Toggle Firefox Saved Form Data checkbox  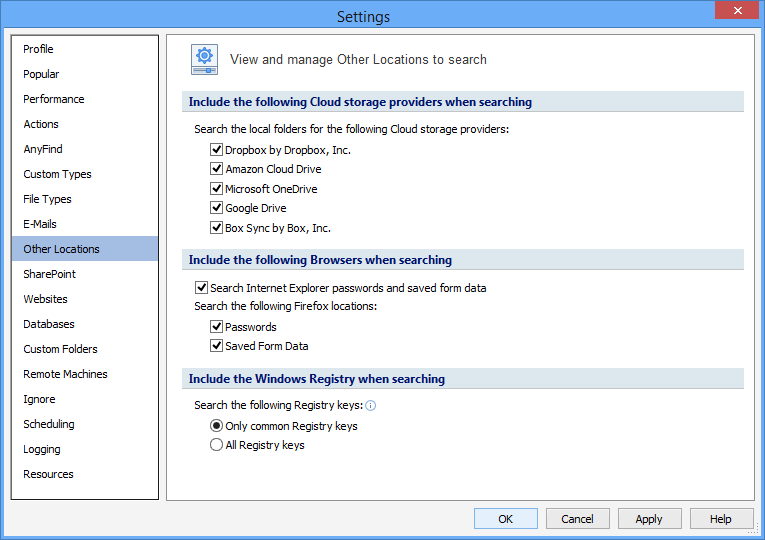tap(216, 346)
